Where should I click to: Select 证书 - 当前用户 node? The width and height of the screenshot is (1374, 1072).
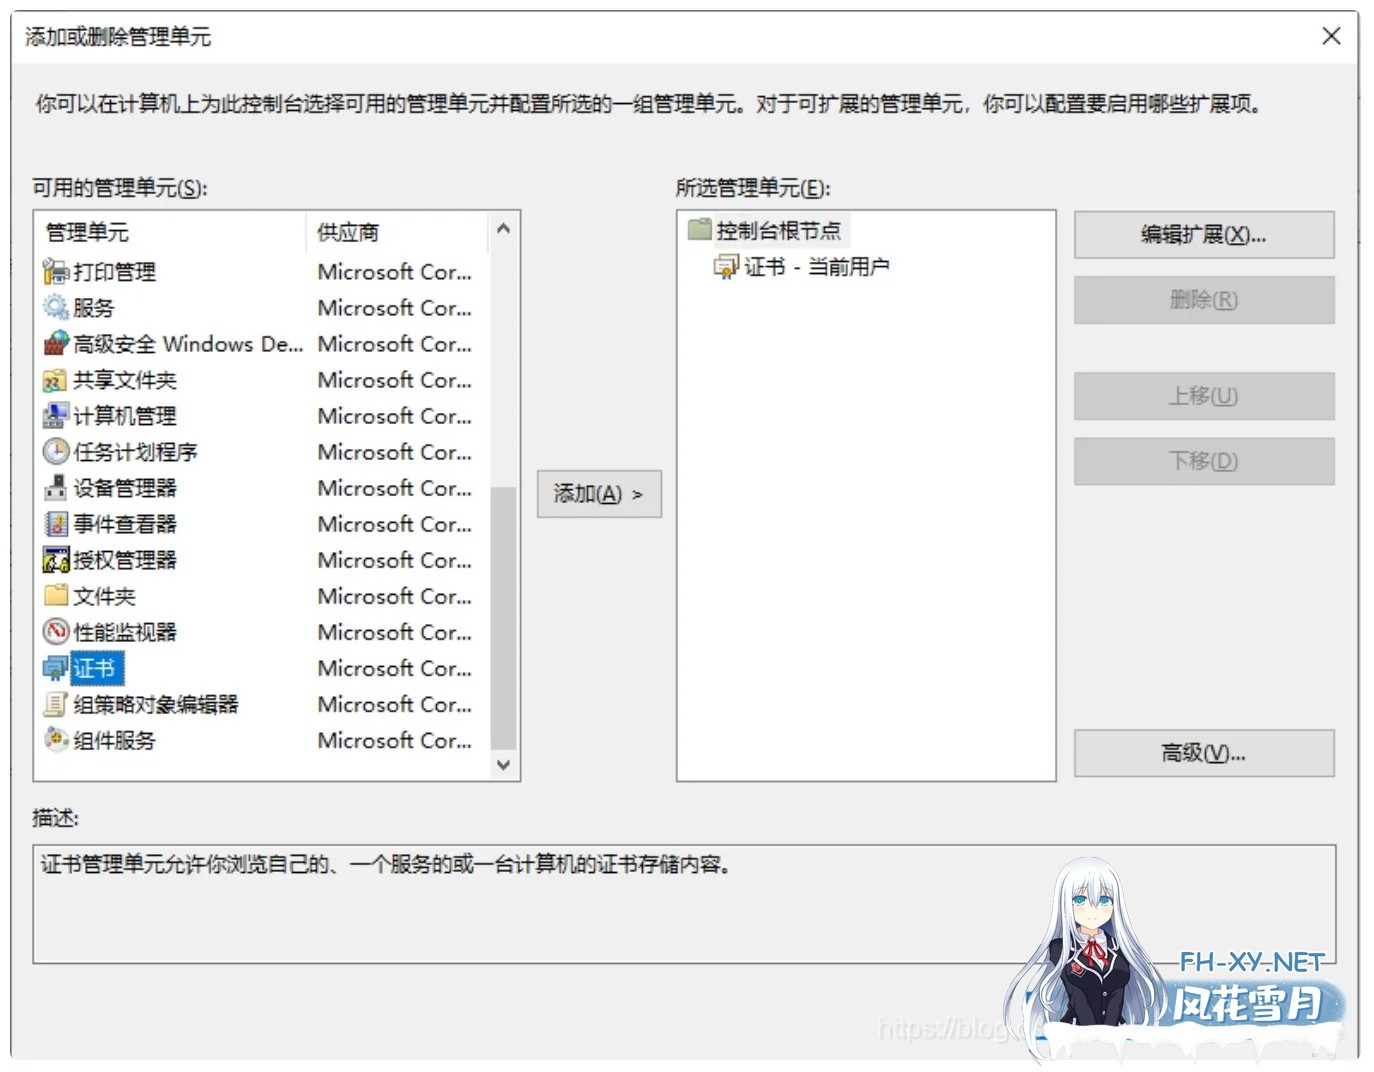point(816,267)
